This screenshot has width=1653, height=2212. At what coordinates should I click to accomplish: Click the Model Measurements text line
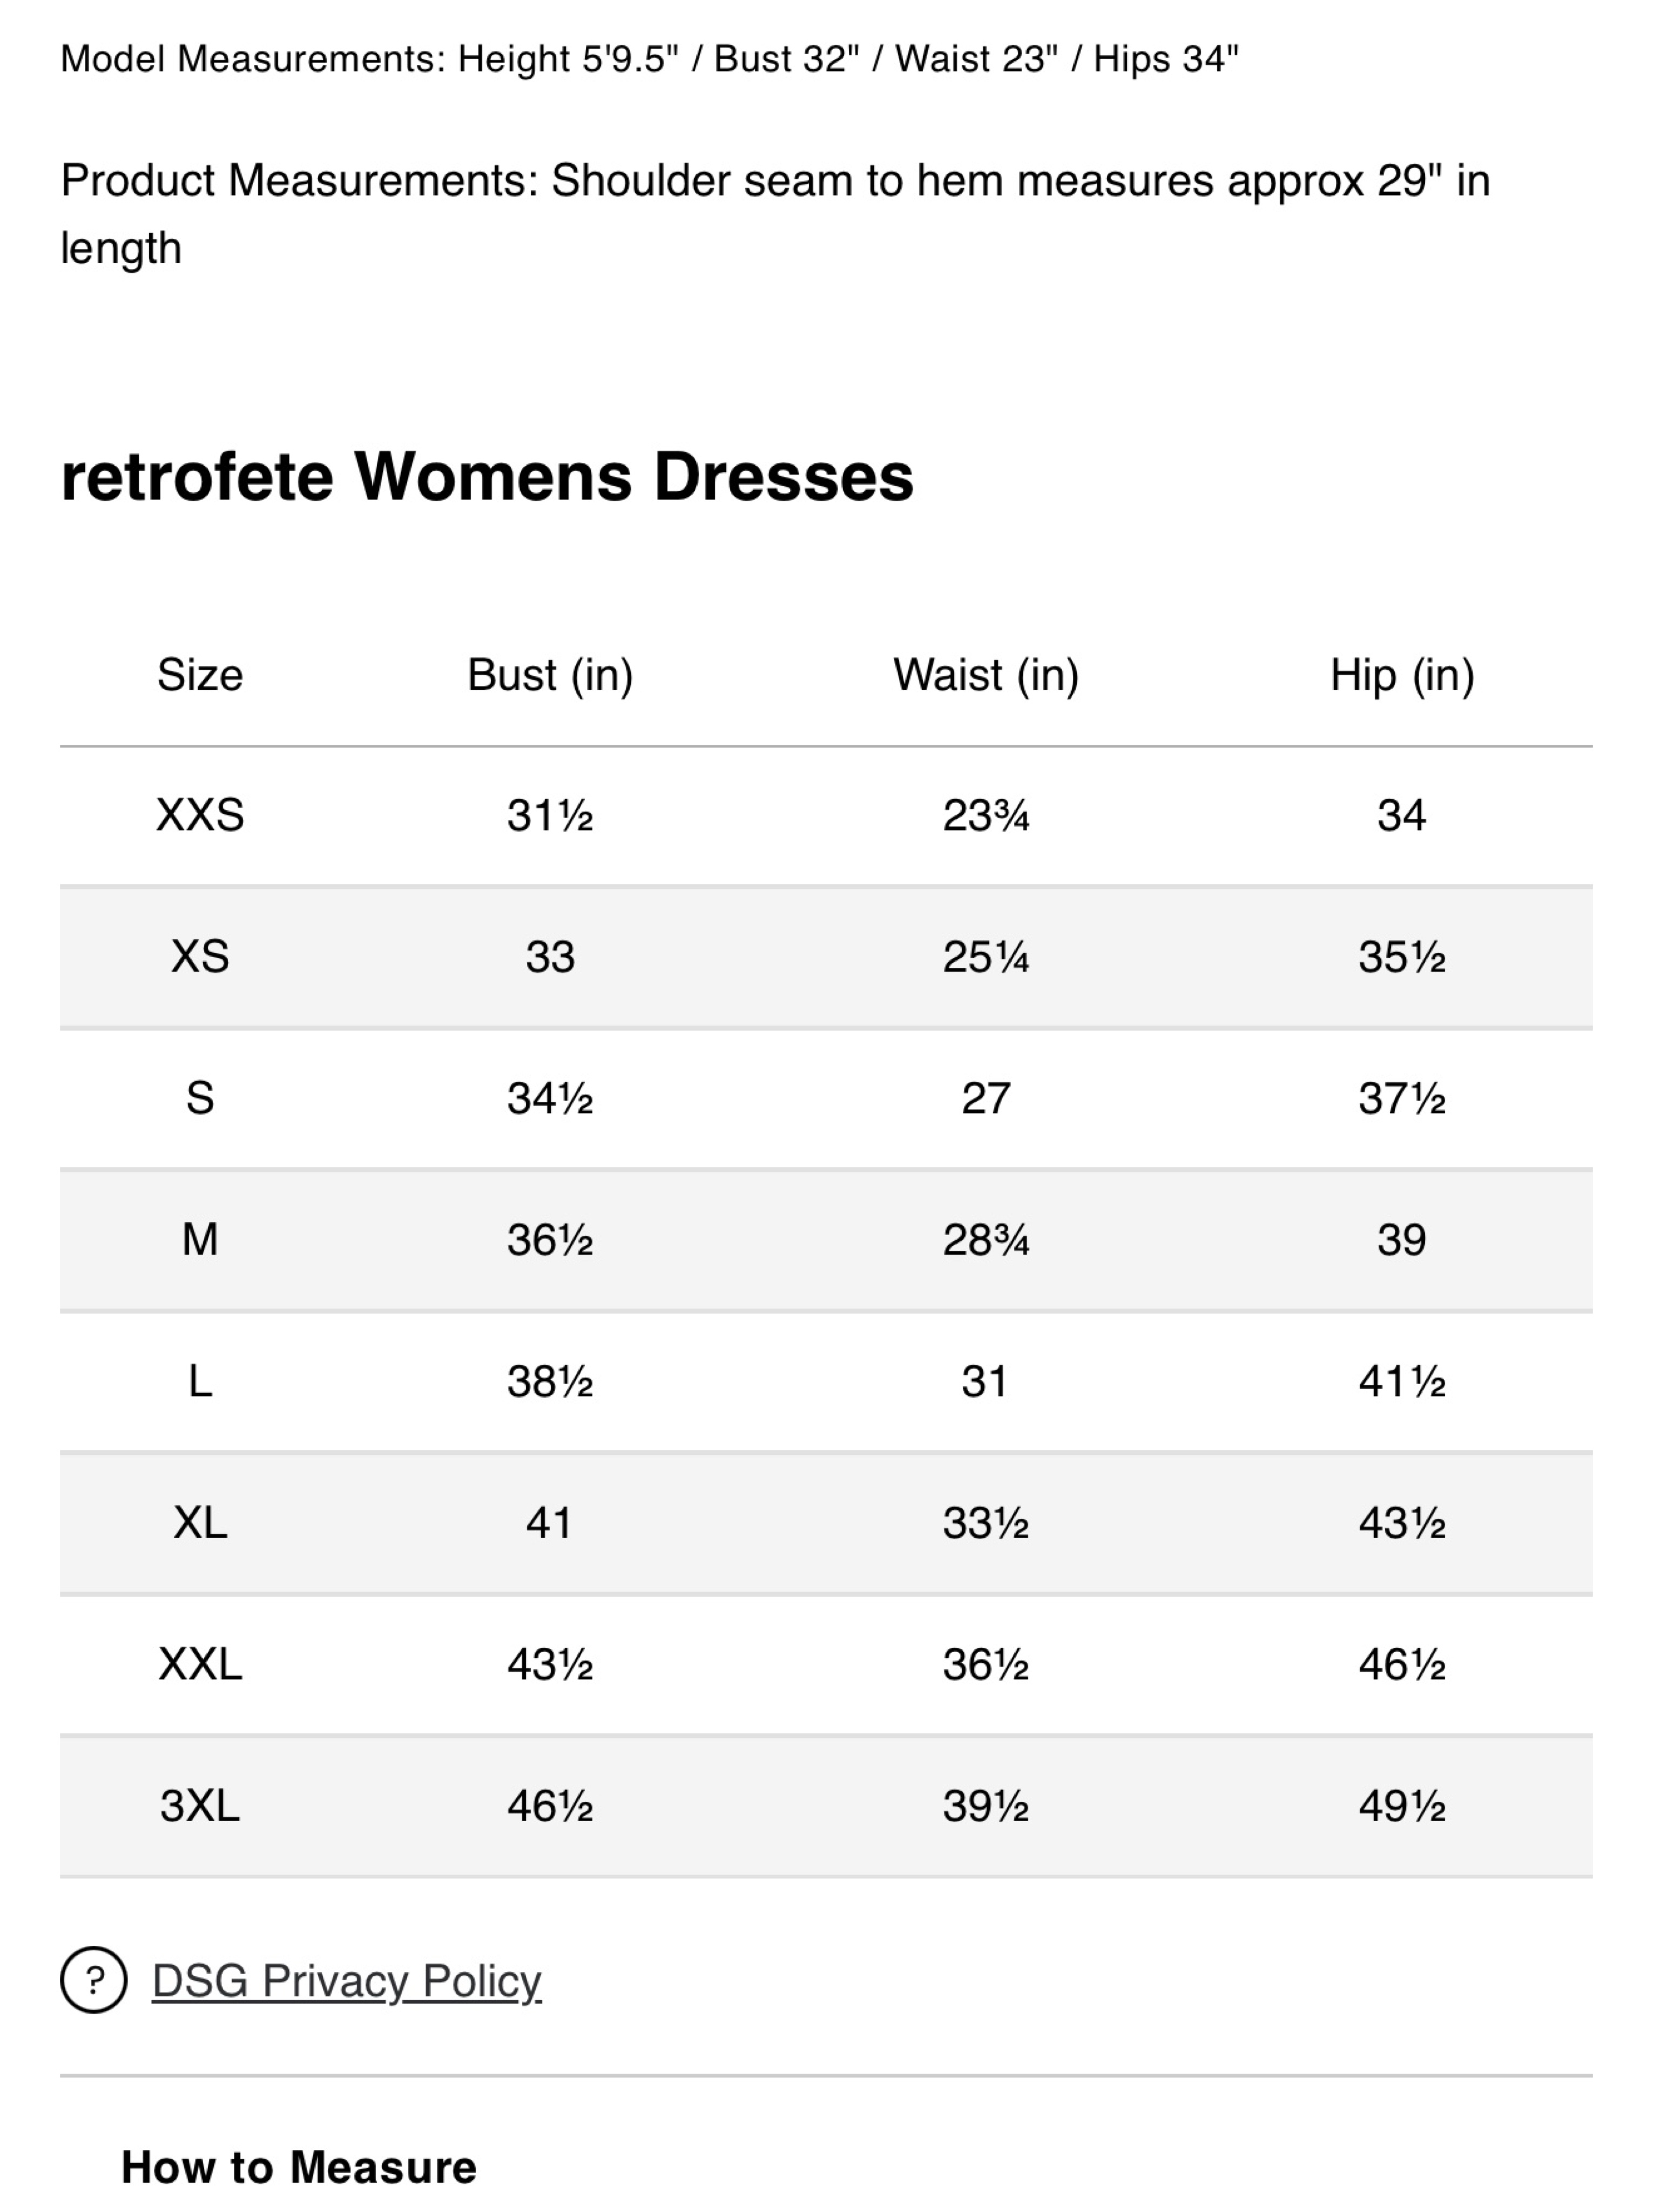[650, 59]
